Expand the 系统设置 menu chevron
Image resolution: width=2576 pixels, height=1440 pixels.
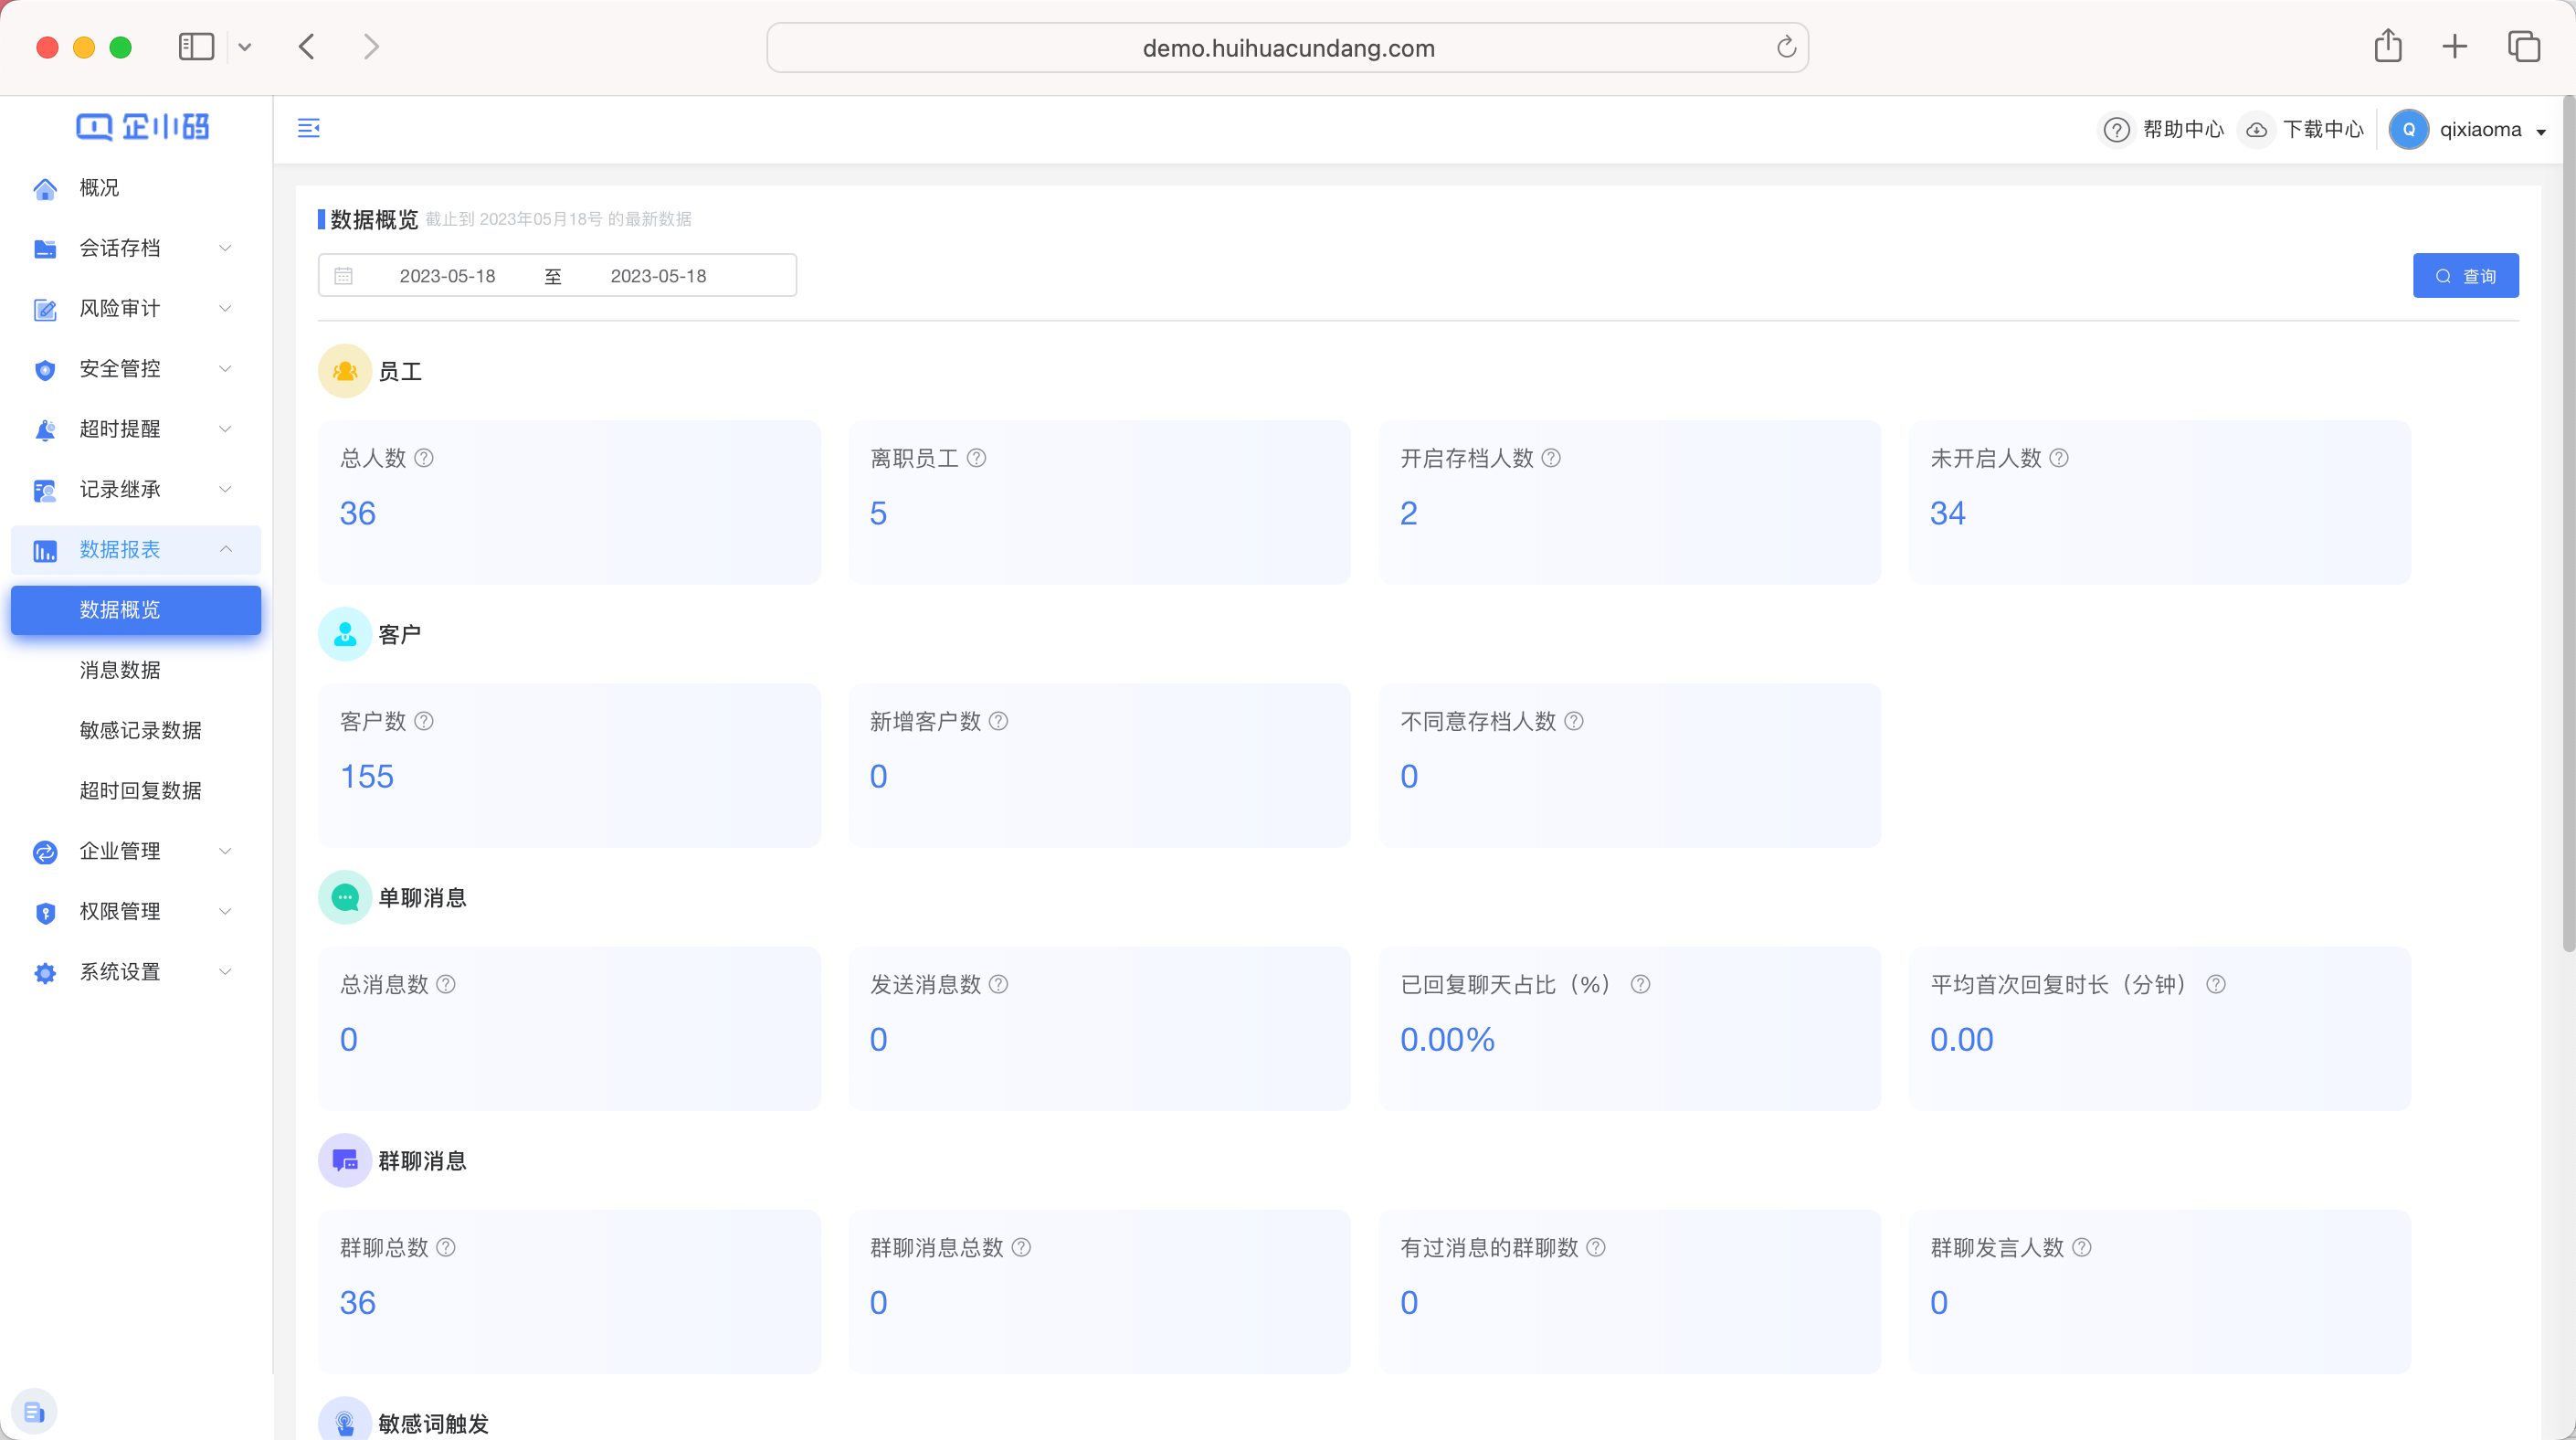point(225,971)
